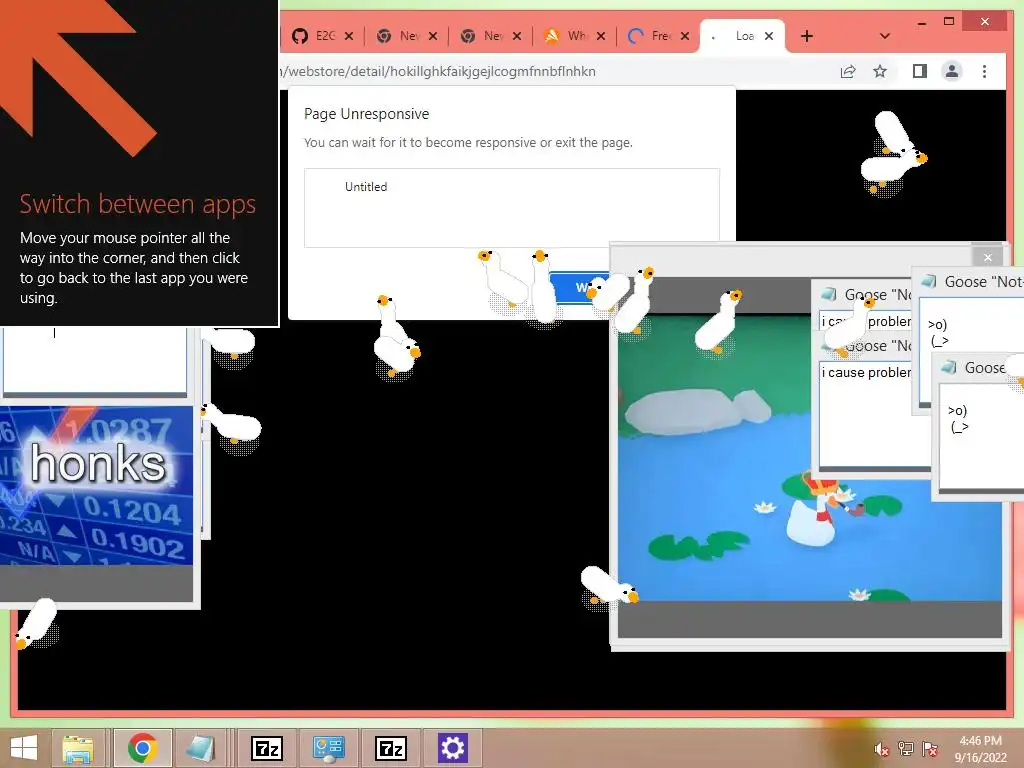The width and height of the screenshot is (1024, 768).
Task: Switch to the first New Tab
Action: tap(398, 36)
